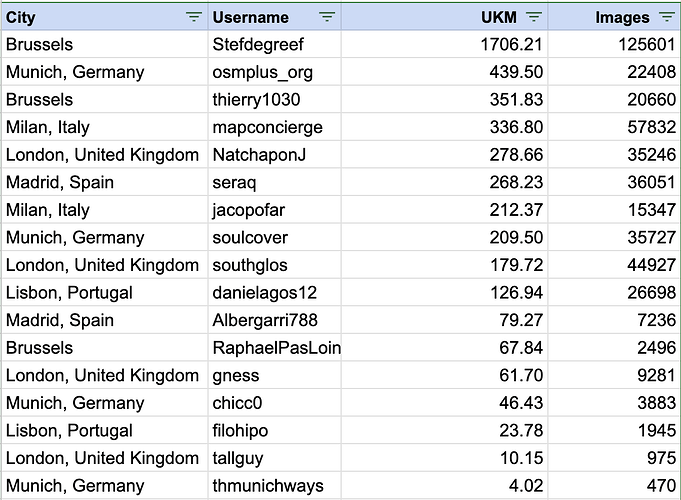
Task: Click the Albergarri788 username cell
Action: (274, 320)
